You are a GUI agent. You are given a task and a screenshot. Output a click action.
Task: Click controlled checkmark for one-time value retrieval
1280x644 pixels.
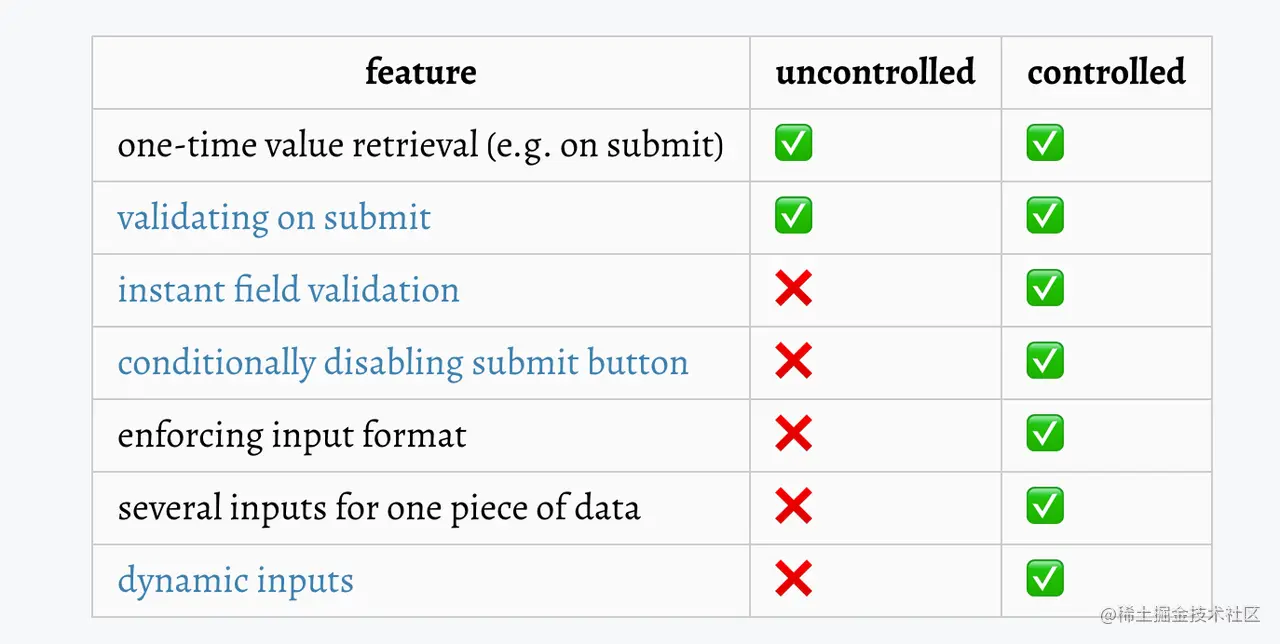(1045, 143)
